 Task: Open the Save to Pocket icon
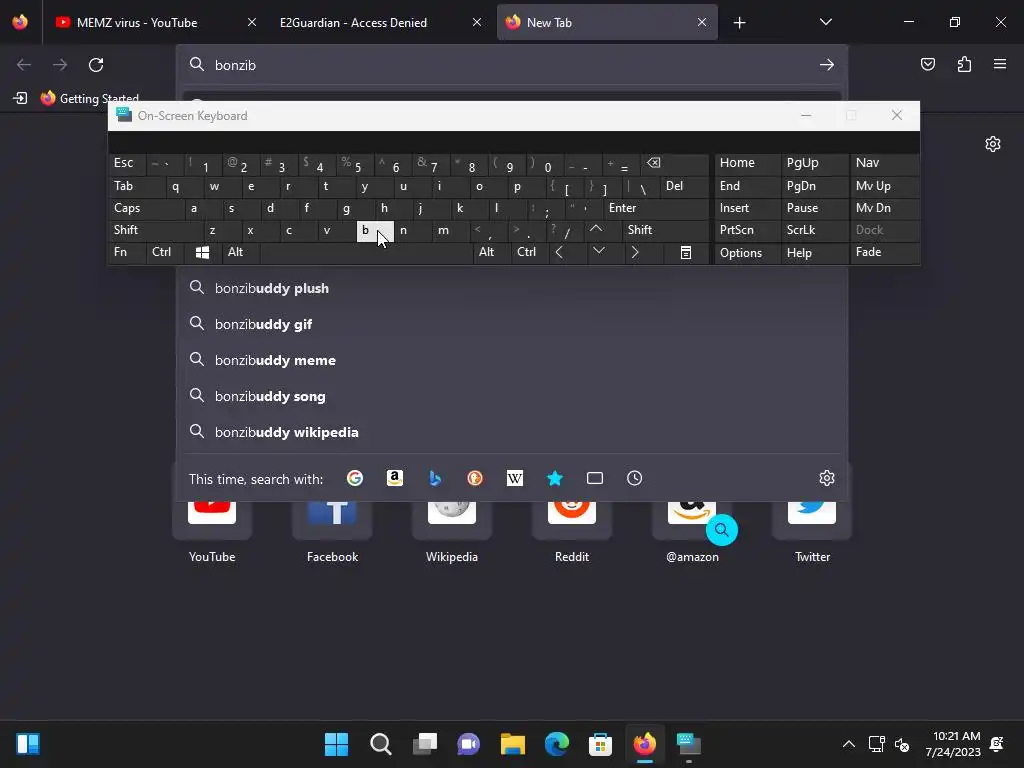928,64
